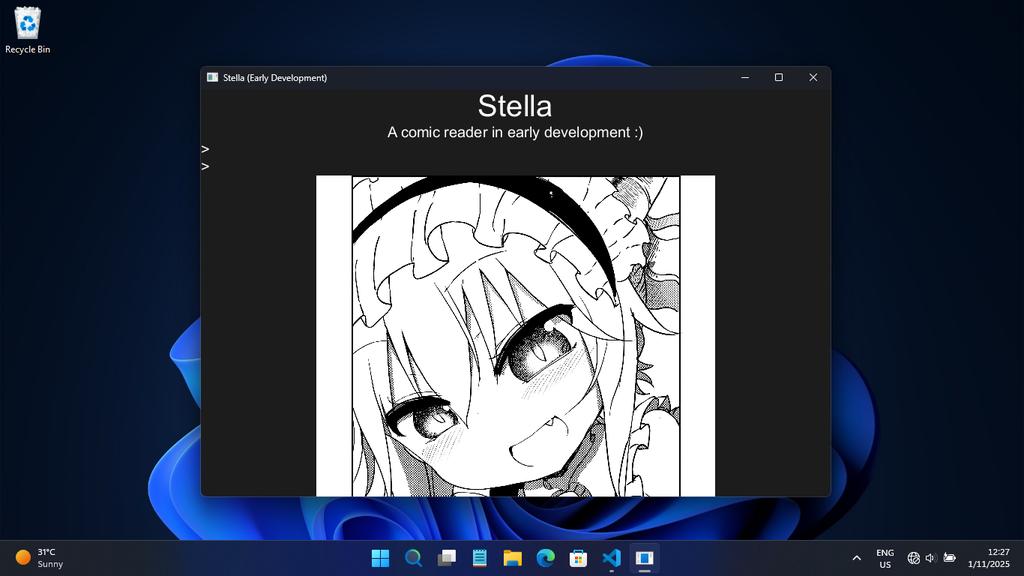
Task: Maximize the Stella window
Action: [779, 77]
